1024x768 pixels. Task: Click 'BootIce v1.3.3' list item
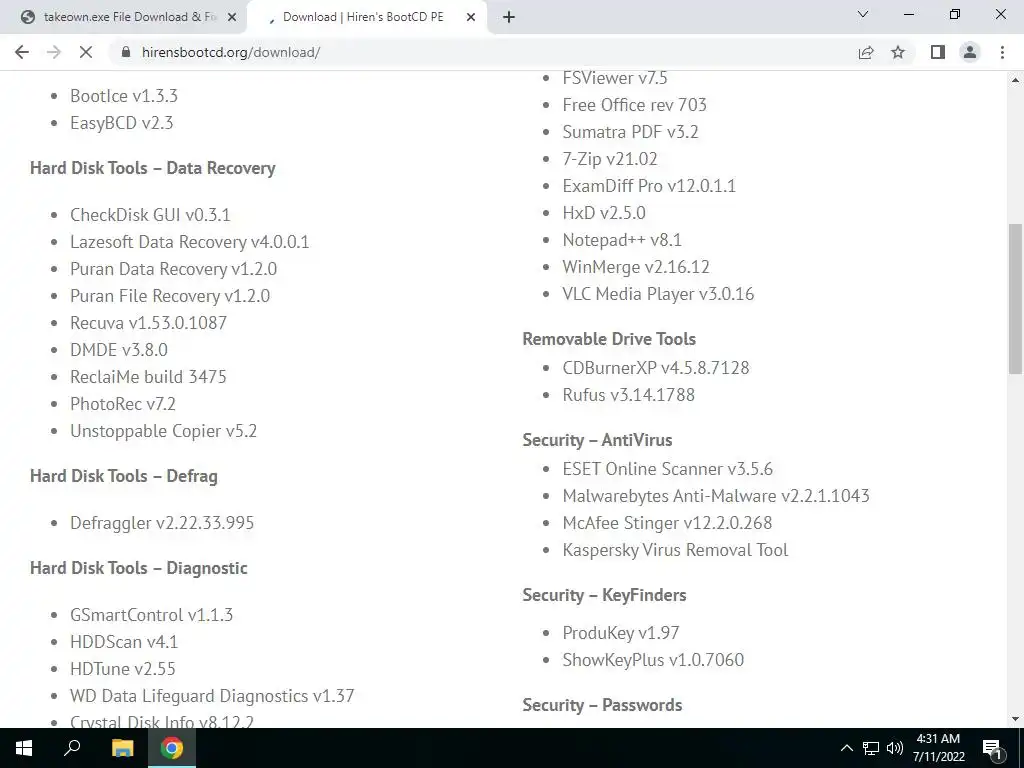[124, 96]
